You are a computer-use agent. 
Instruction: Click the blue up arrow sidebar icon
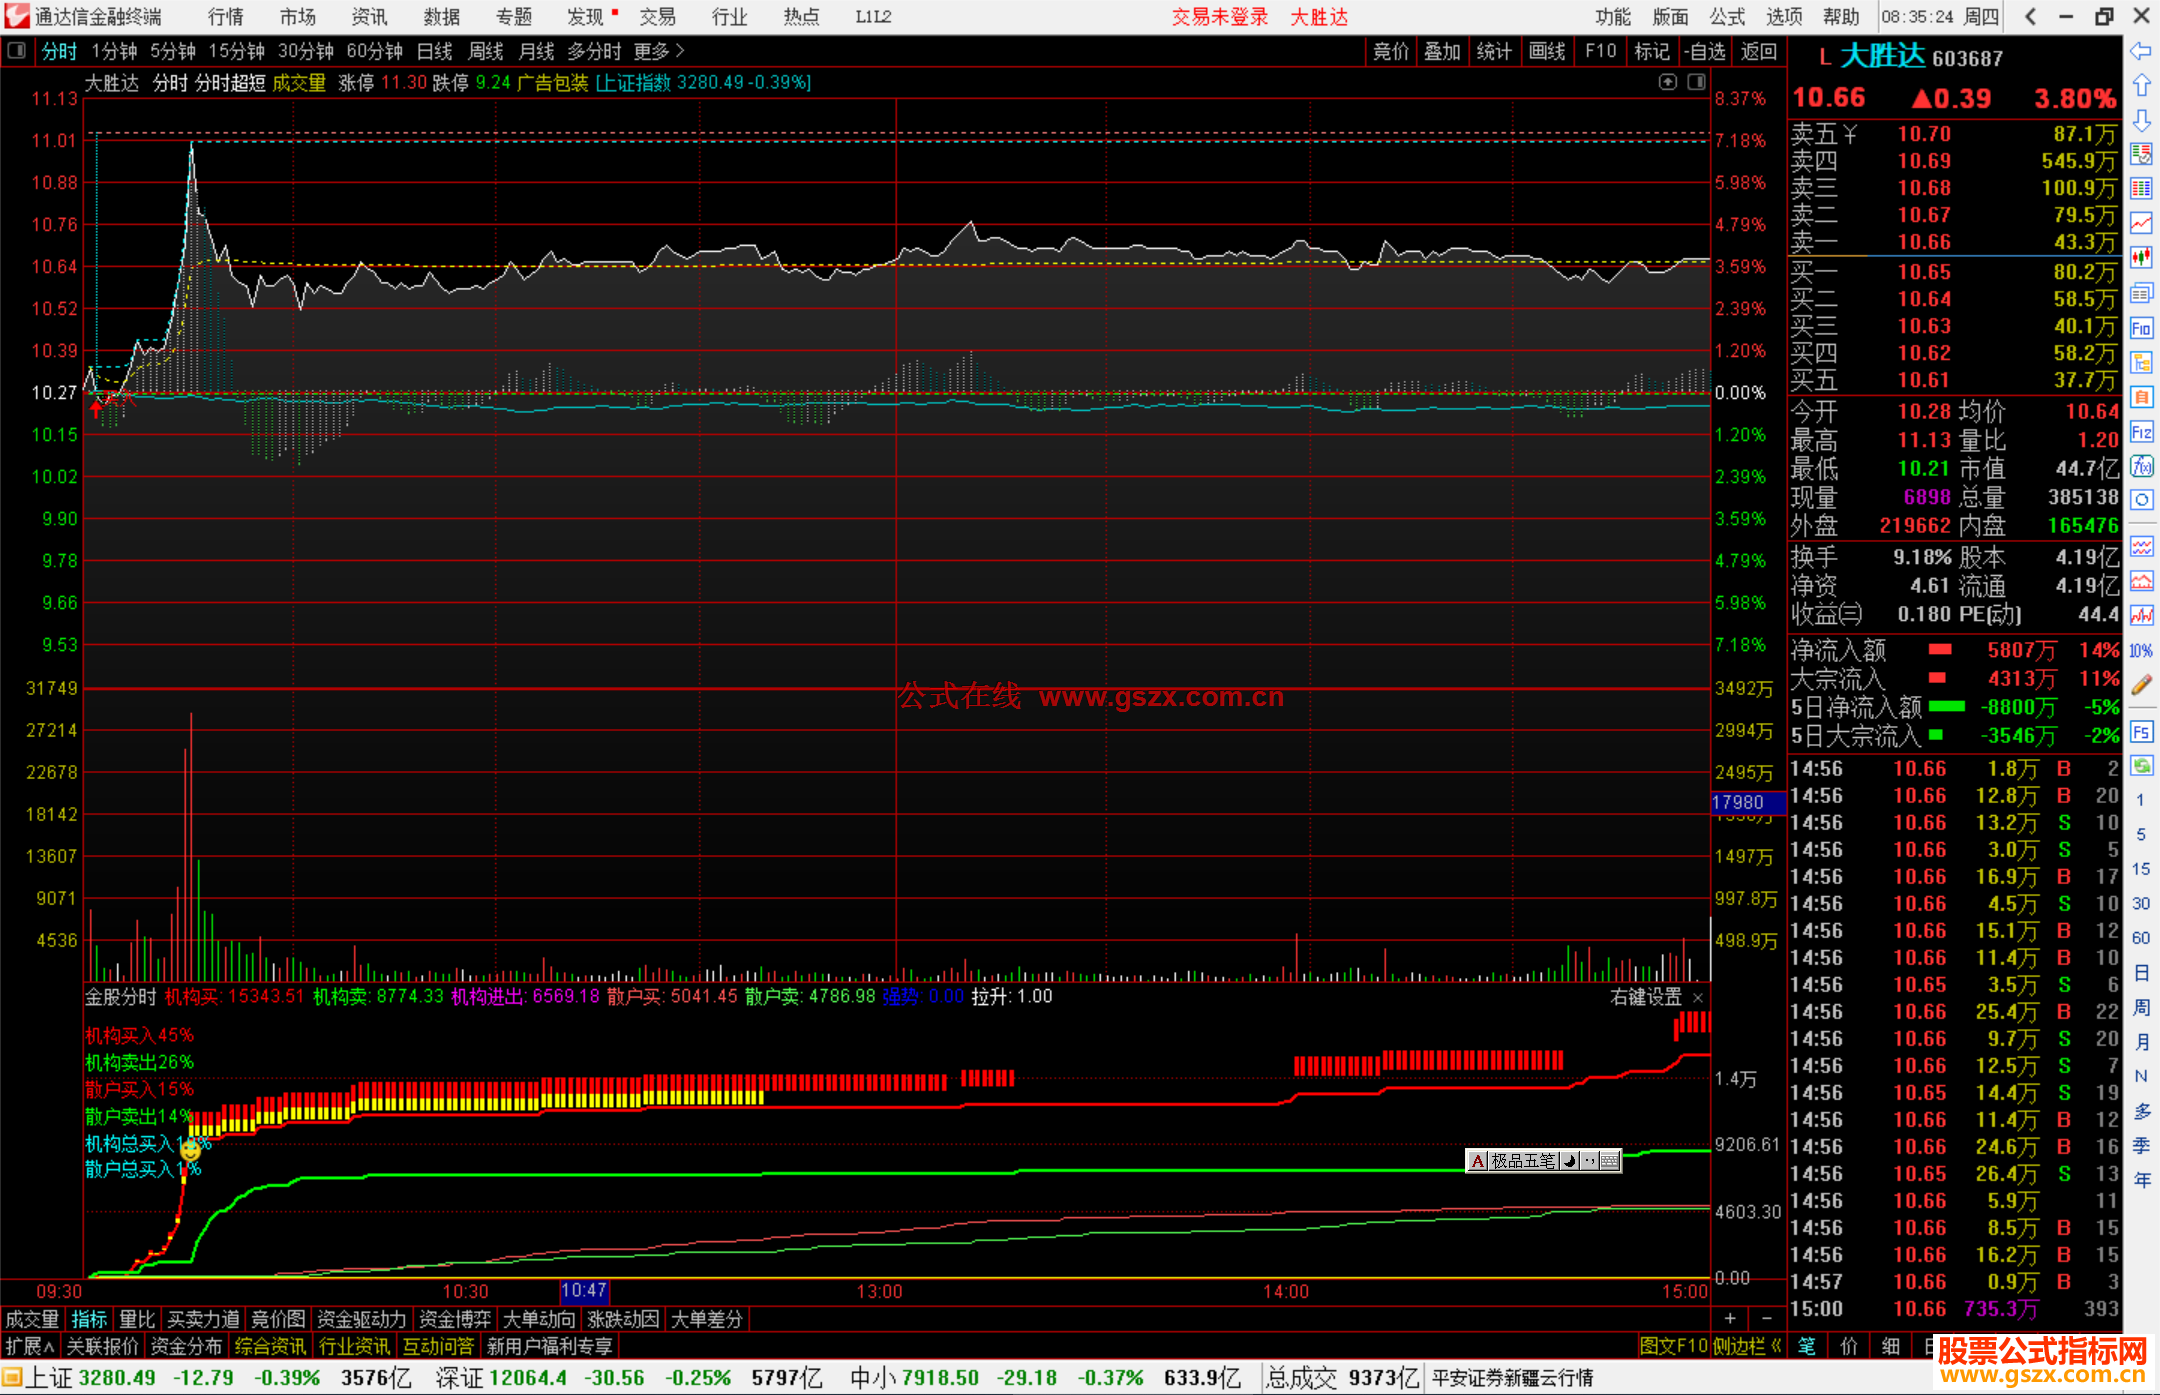[x=2141, y=86]
